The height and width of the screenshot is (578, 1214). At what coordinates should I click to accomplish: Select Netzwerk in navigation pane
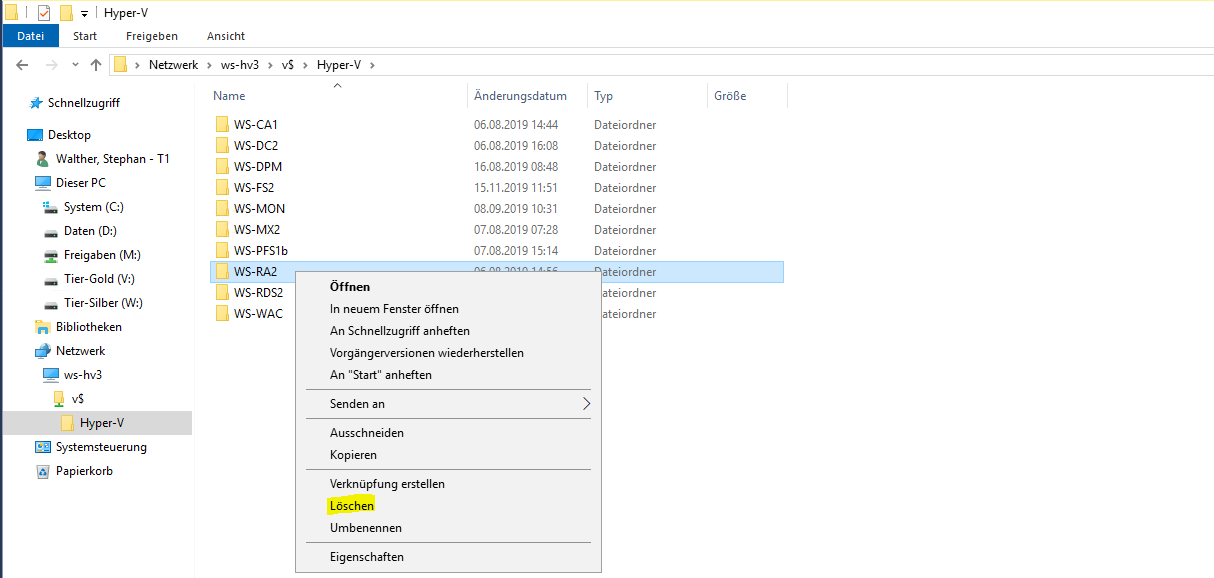coord(80,351)
